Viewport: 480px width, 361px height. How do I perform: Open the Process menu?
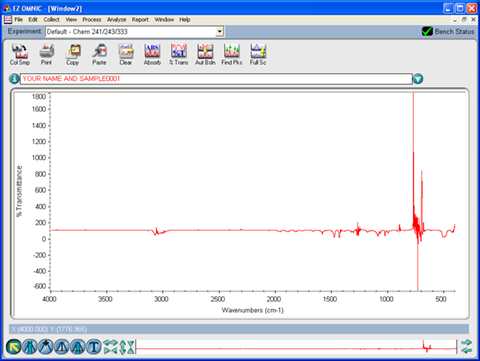92,20
